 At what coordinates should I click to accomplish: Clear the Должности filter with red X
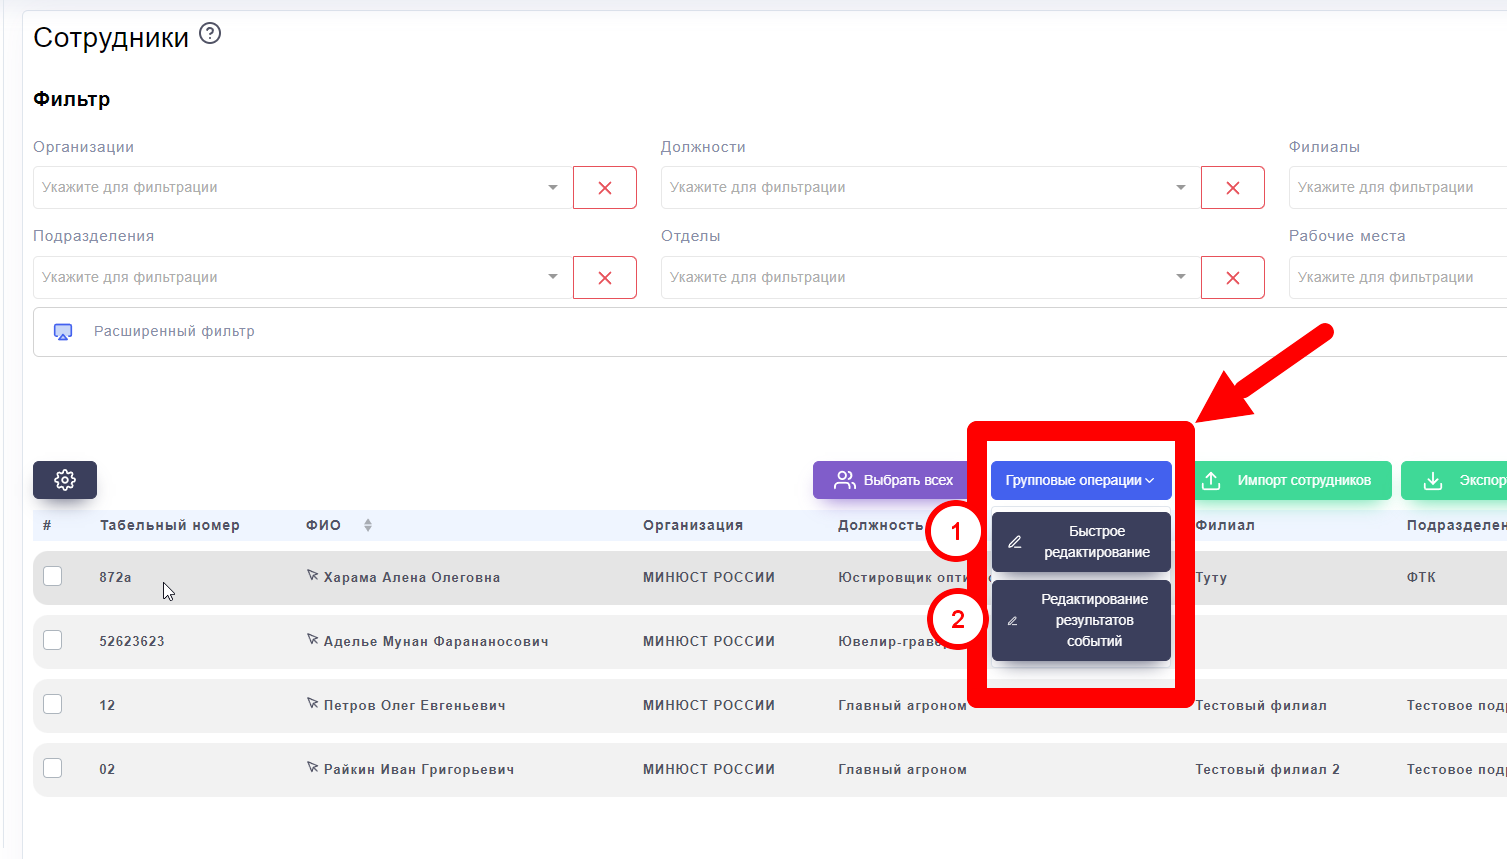click(x=1232, y=188)
